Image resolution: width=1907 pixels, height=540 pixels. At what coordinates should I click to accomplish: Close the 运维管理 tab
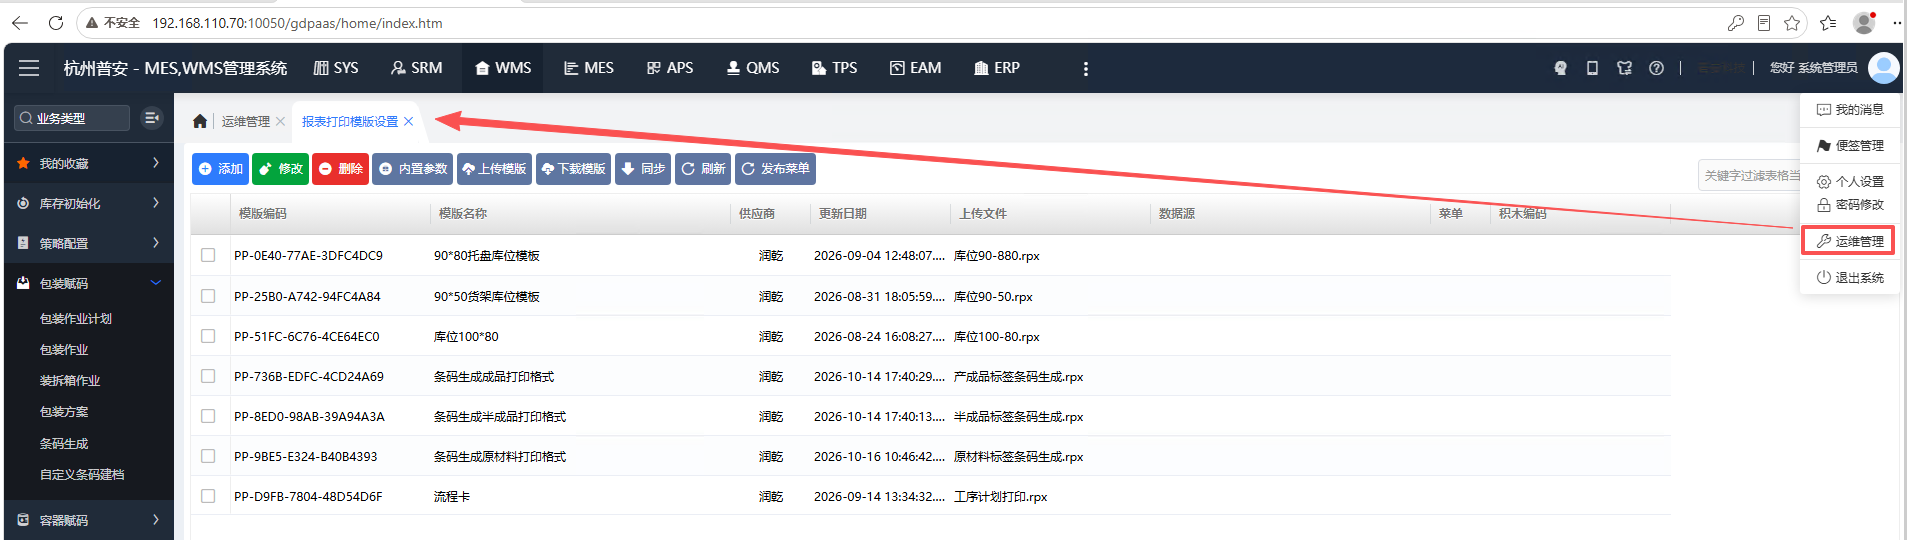(281, 121)
